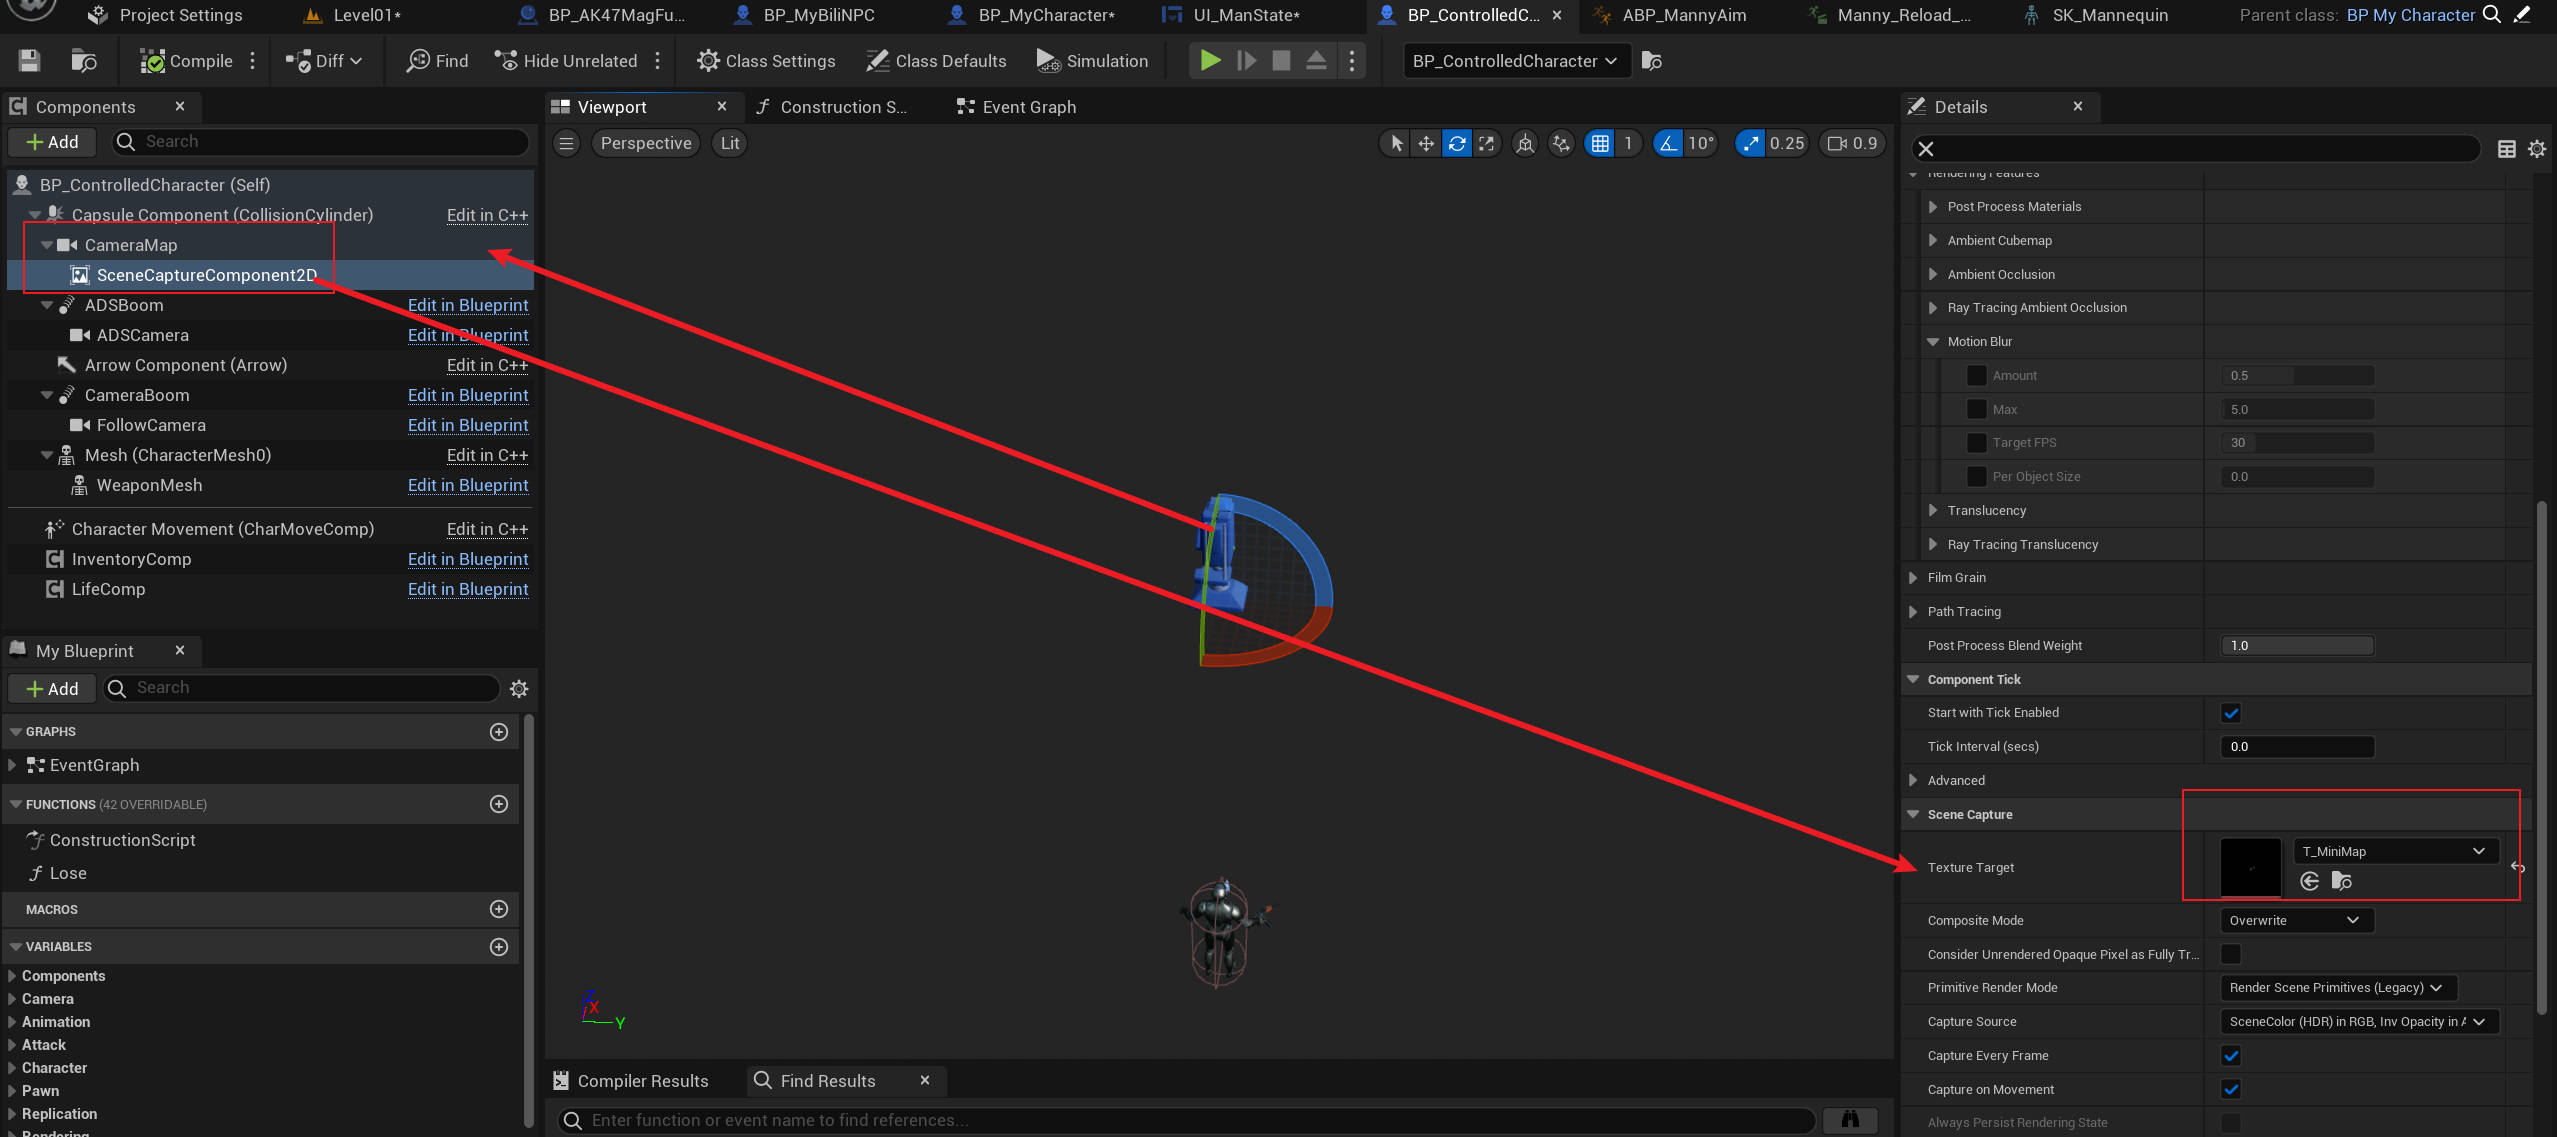Focus the Components search field
The image size is (2557, 1137).
click(x=320, y=142)
